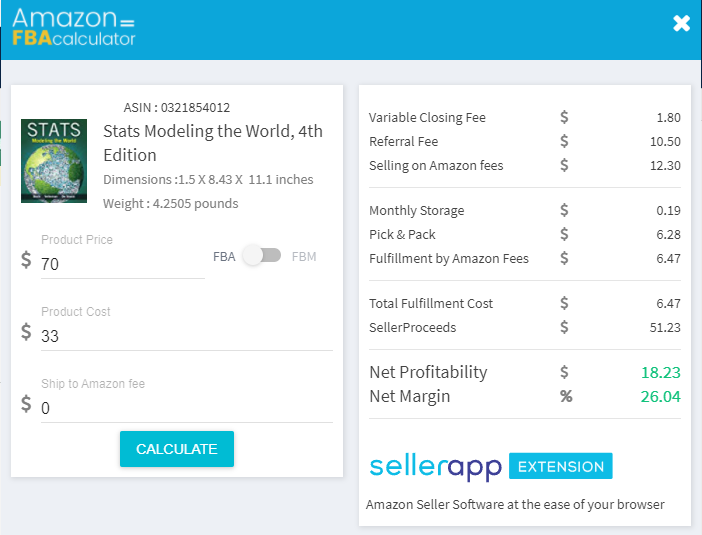Viewport: 702px width, 535px height.
Task: Select Total Fulfillment Cost value 6.47
Action: pos(668,304)
